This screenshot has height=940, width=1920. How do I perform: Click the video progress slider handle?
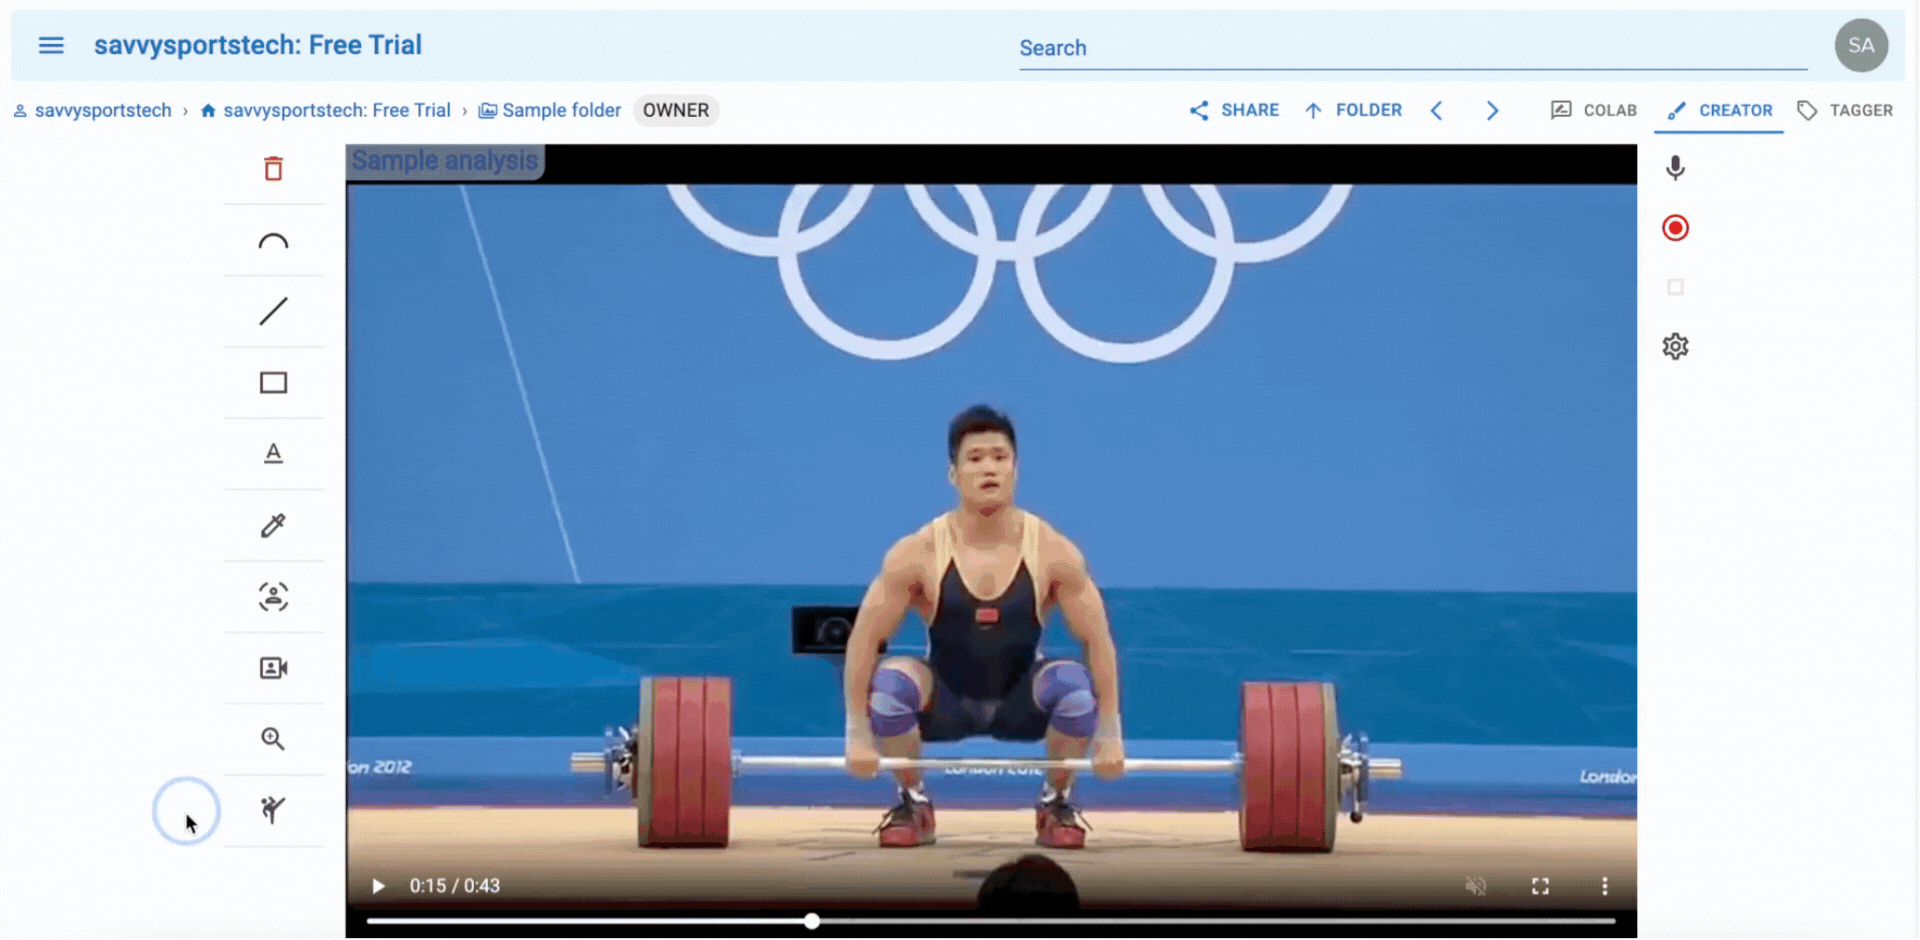coord(812,921)
